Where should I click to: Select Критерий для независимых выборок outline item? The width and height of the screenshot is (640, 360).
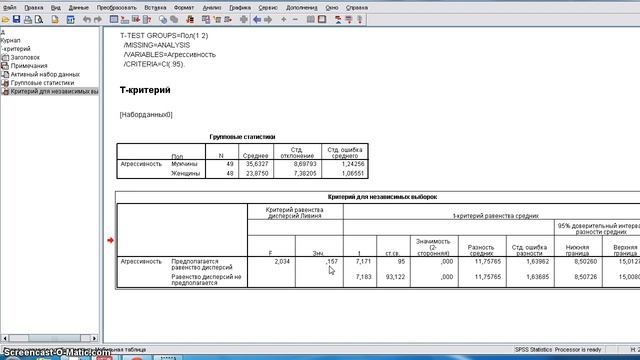coord(54,91)
